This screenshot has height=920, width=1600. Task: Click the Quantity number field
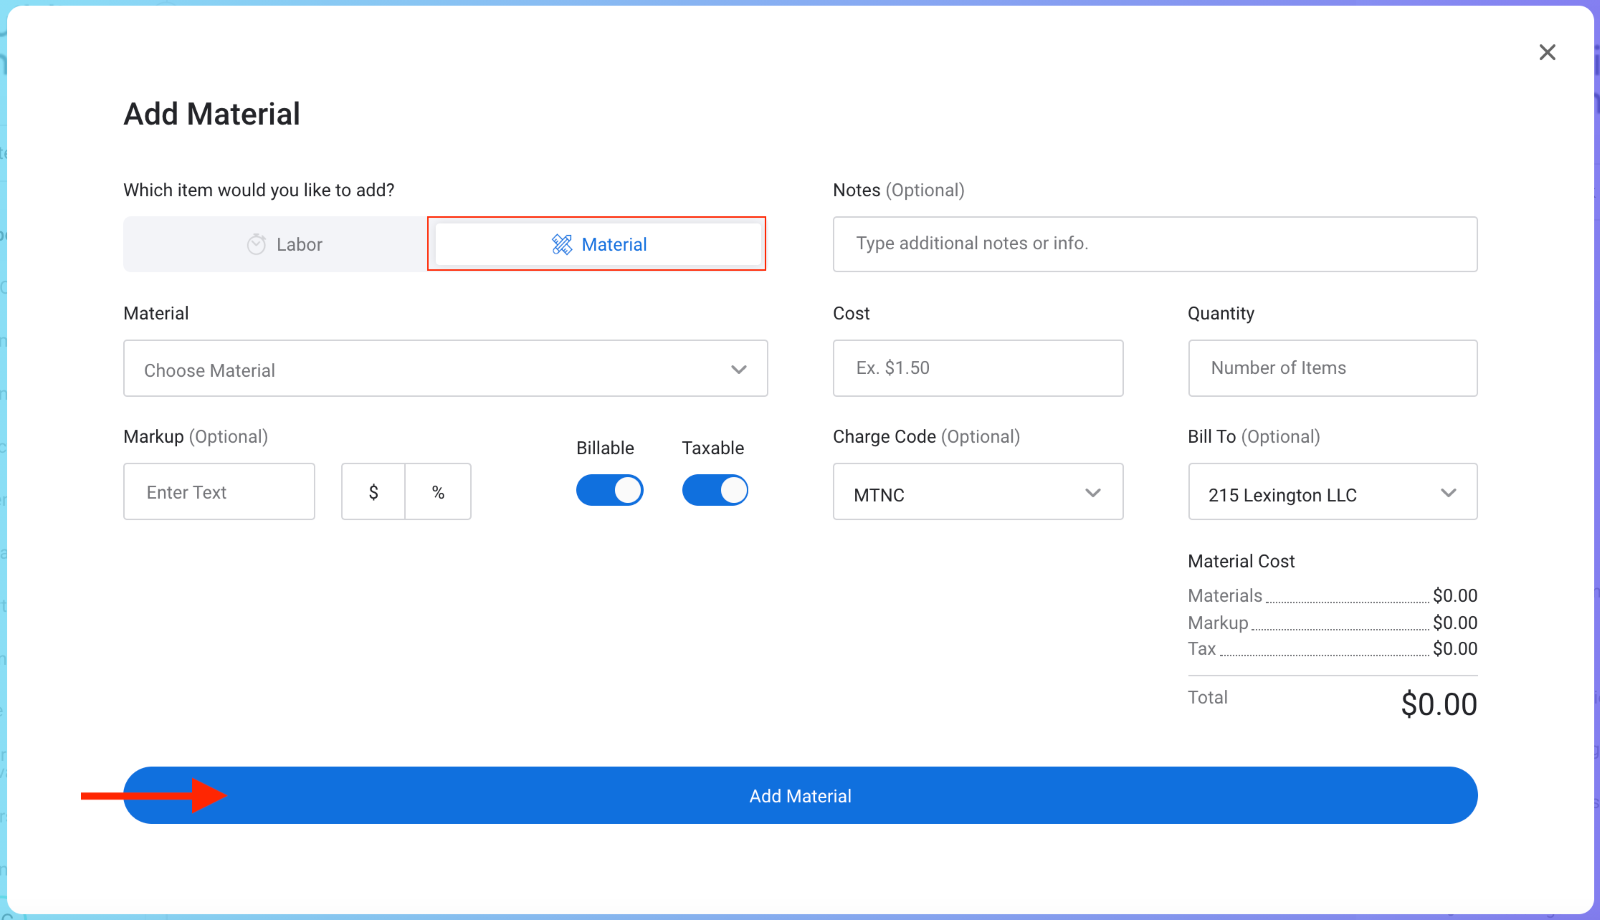coord(1332,368)
